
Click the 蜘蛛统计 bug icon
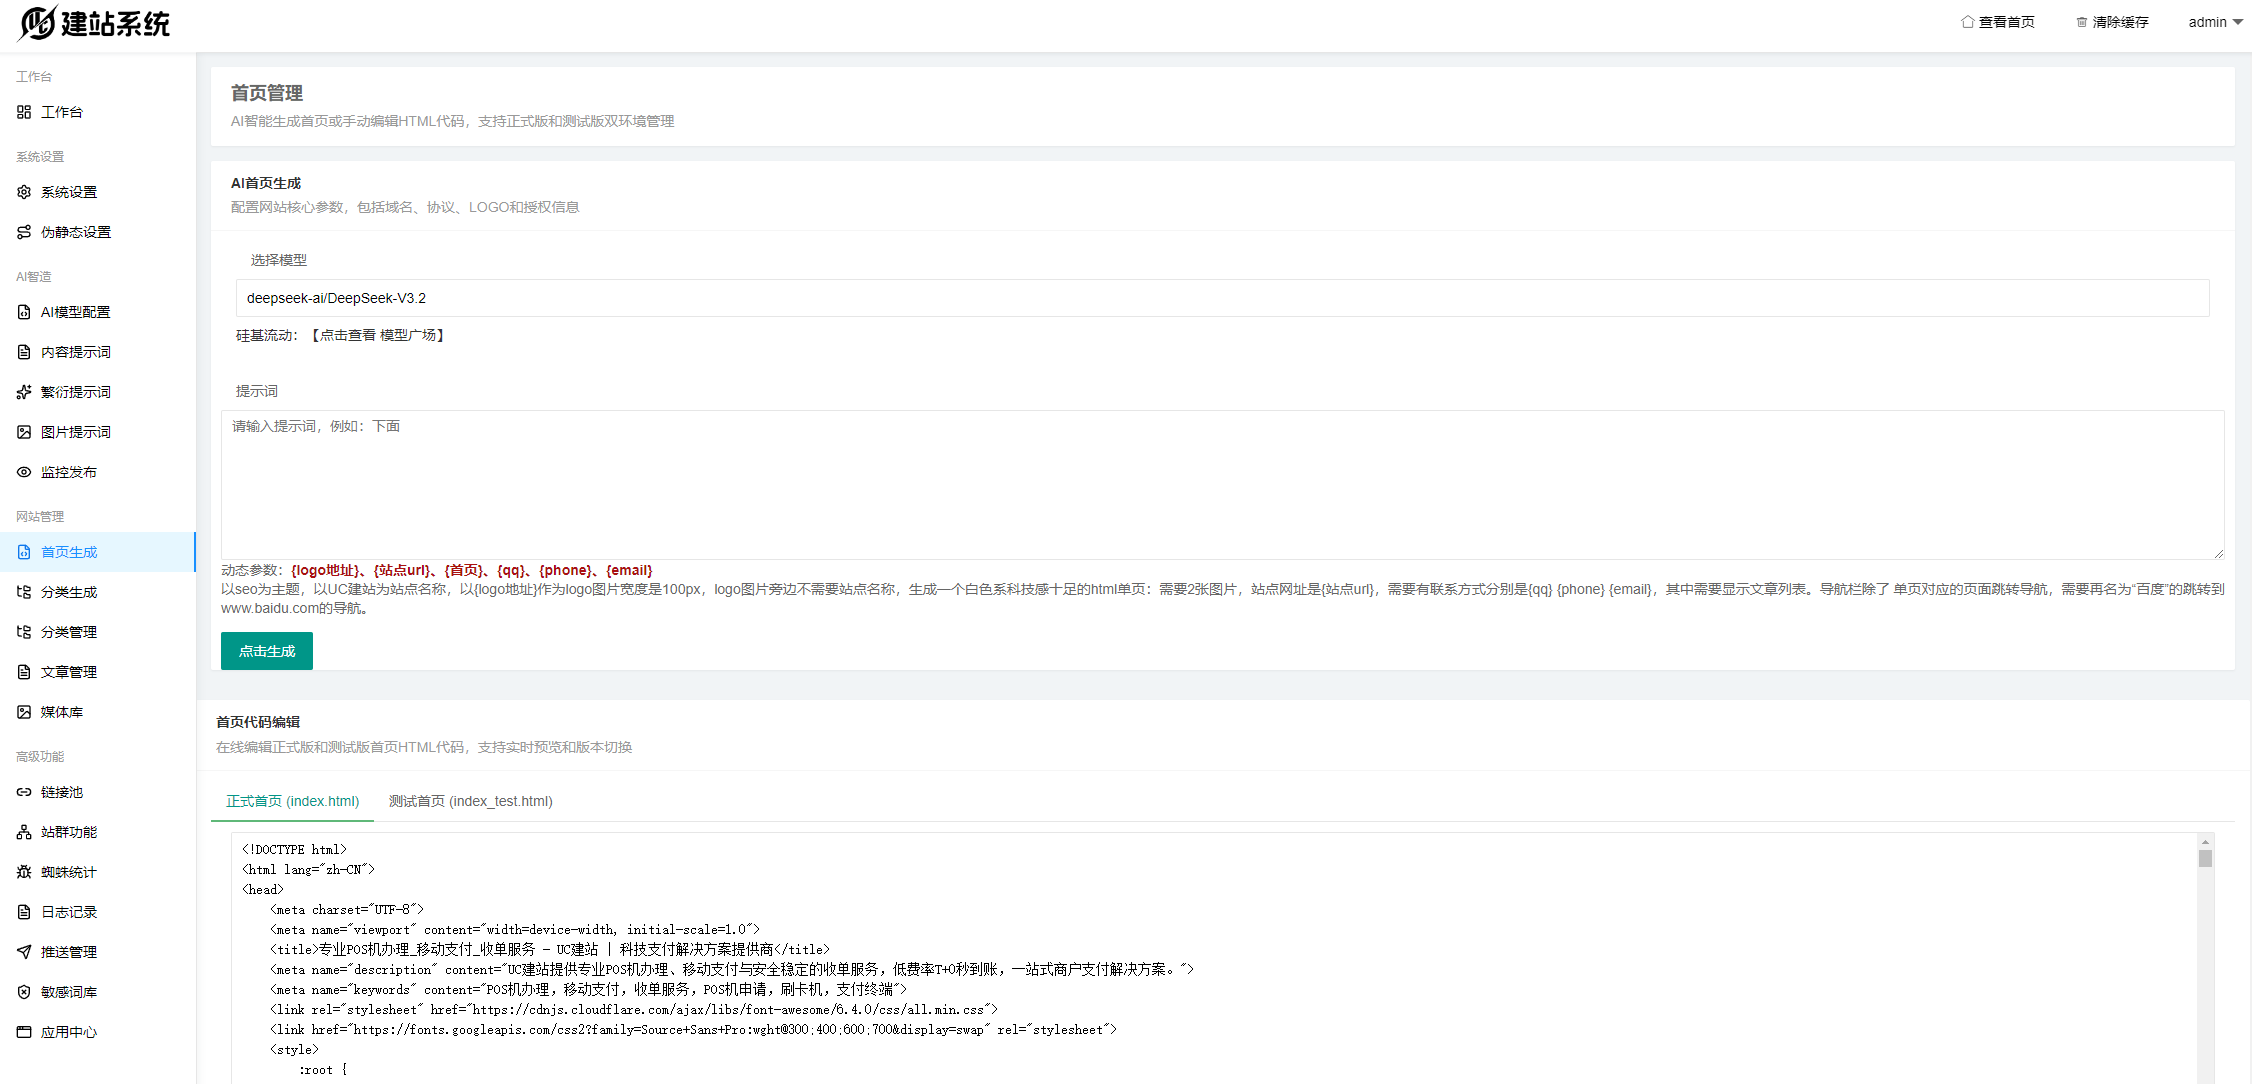click(24, 872)
